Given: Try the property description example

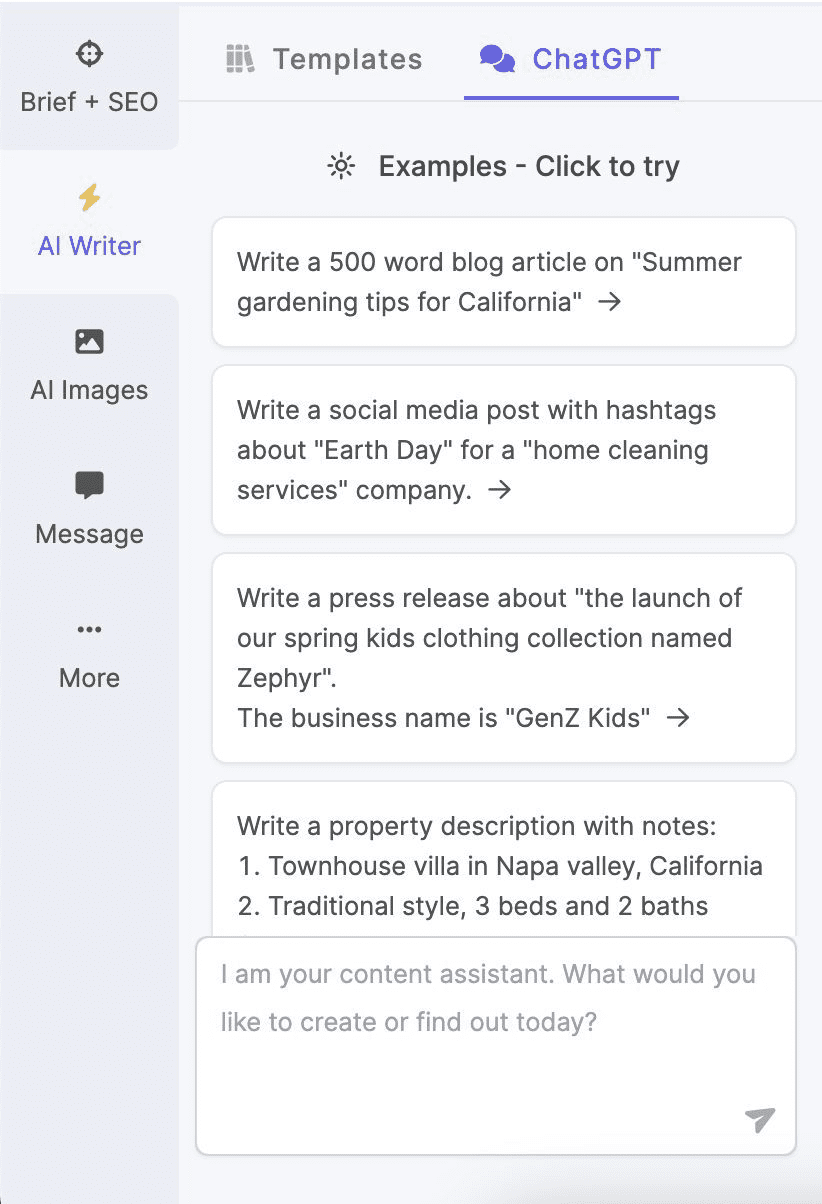Looking at the screenshot, I should (x=504, y=860).
